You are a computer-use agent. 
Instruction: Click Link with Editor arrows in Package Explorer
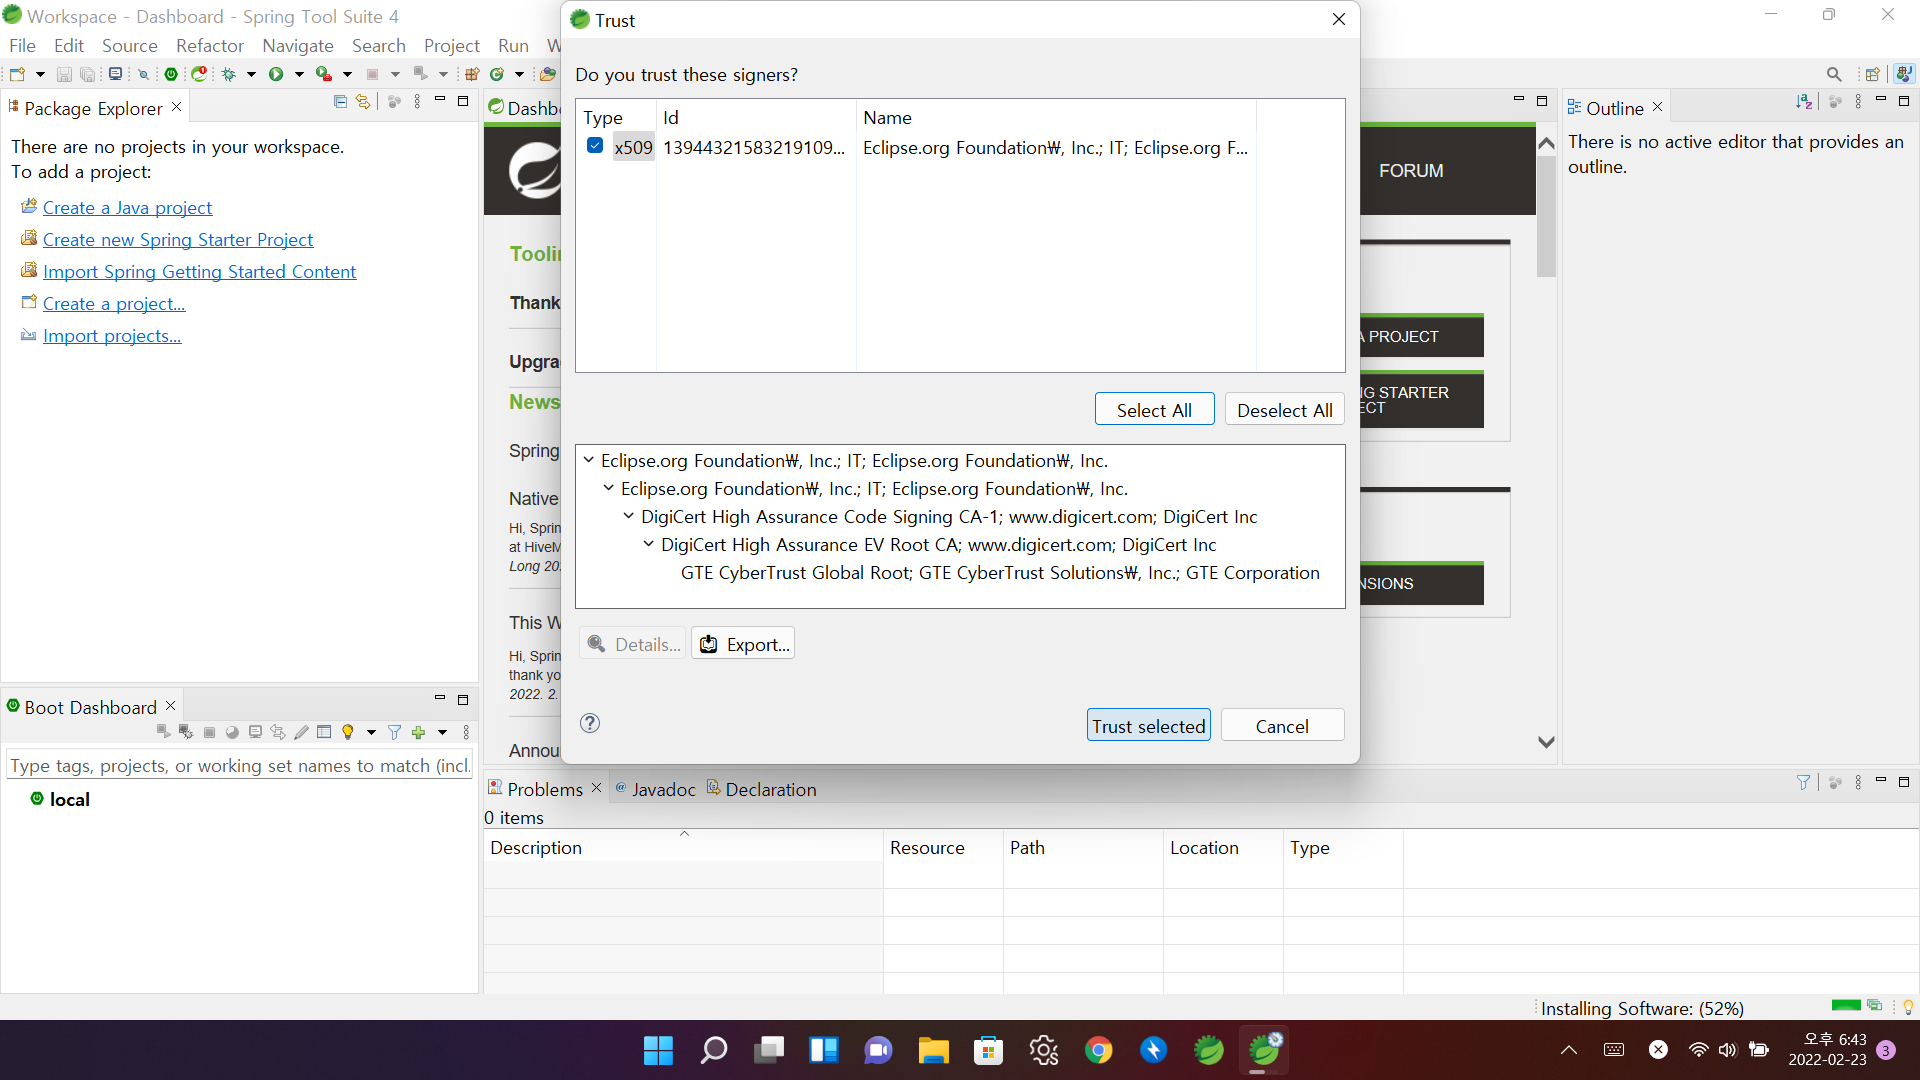363,102
